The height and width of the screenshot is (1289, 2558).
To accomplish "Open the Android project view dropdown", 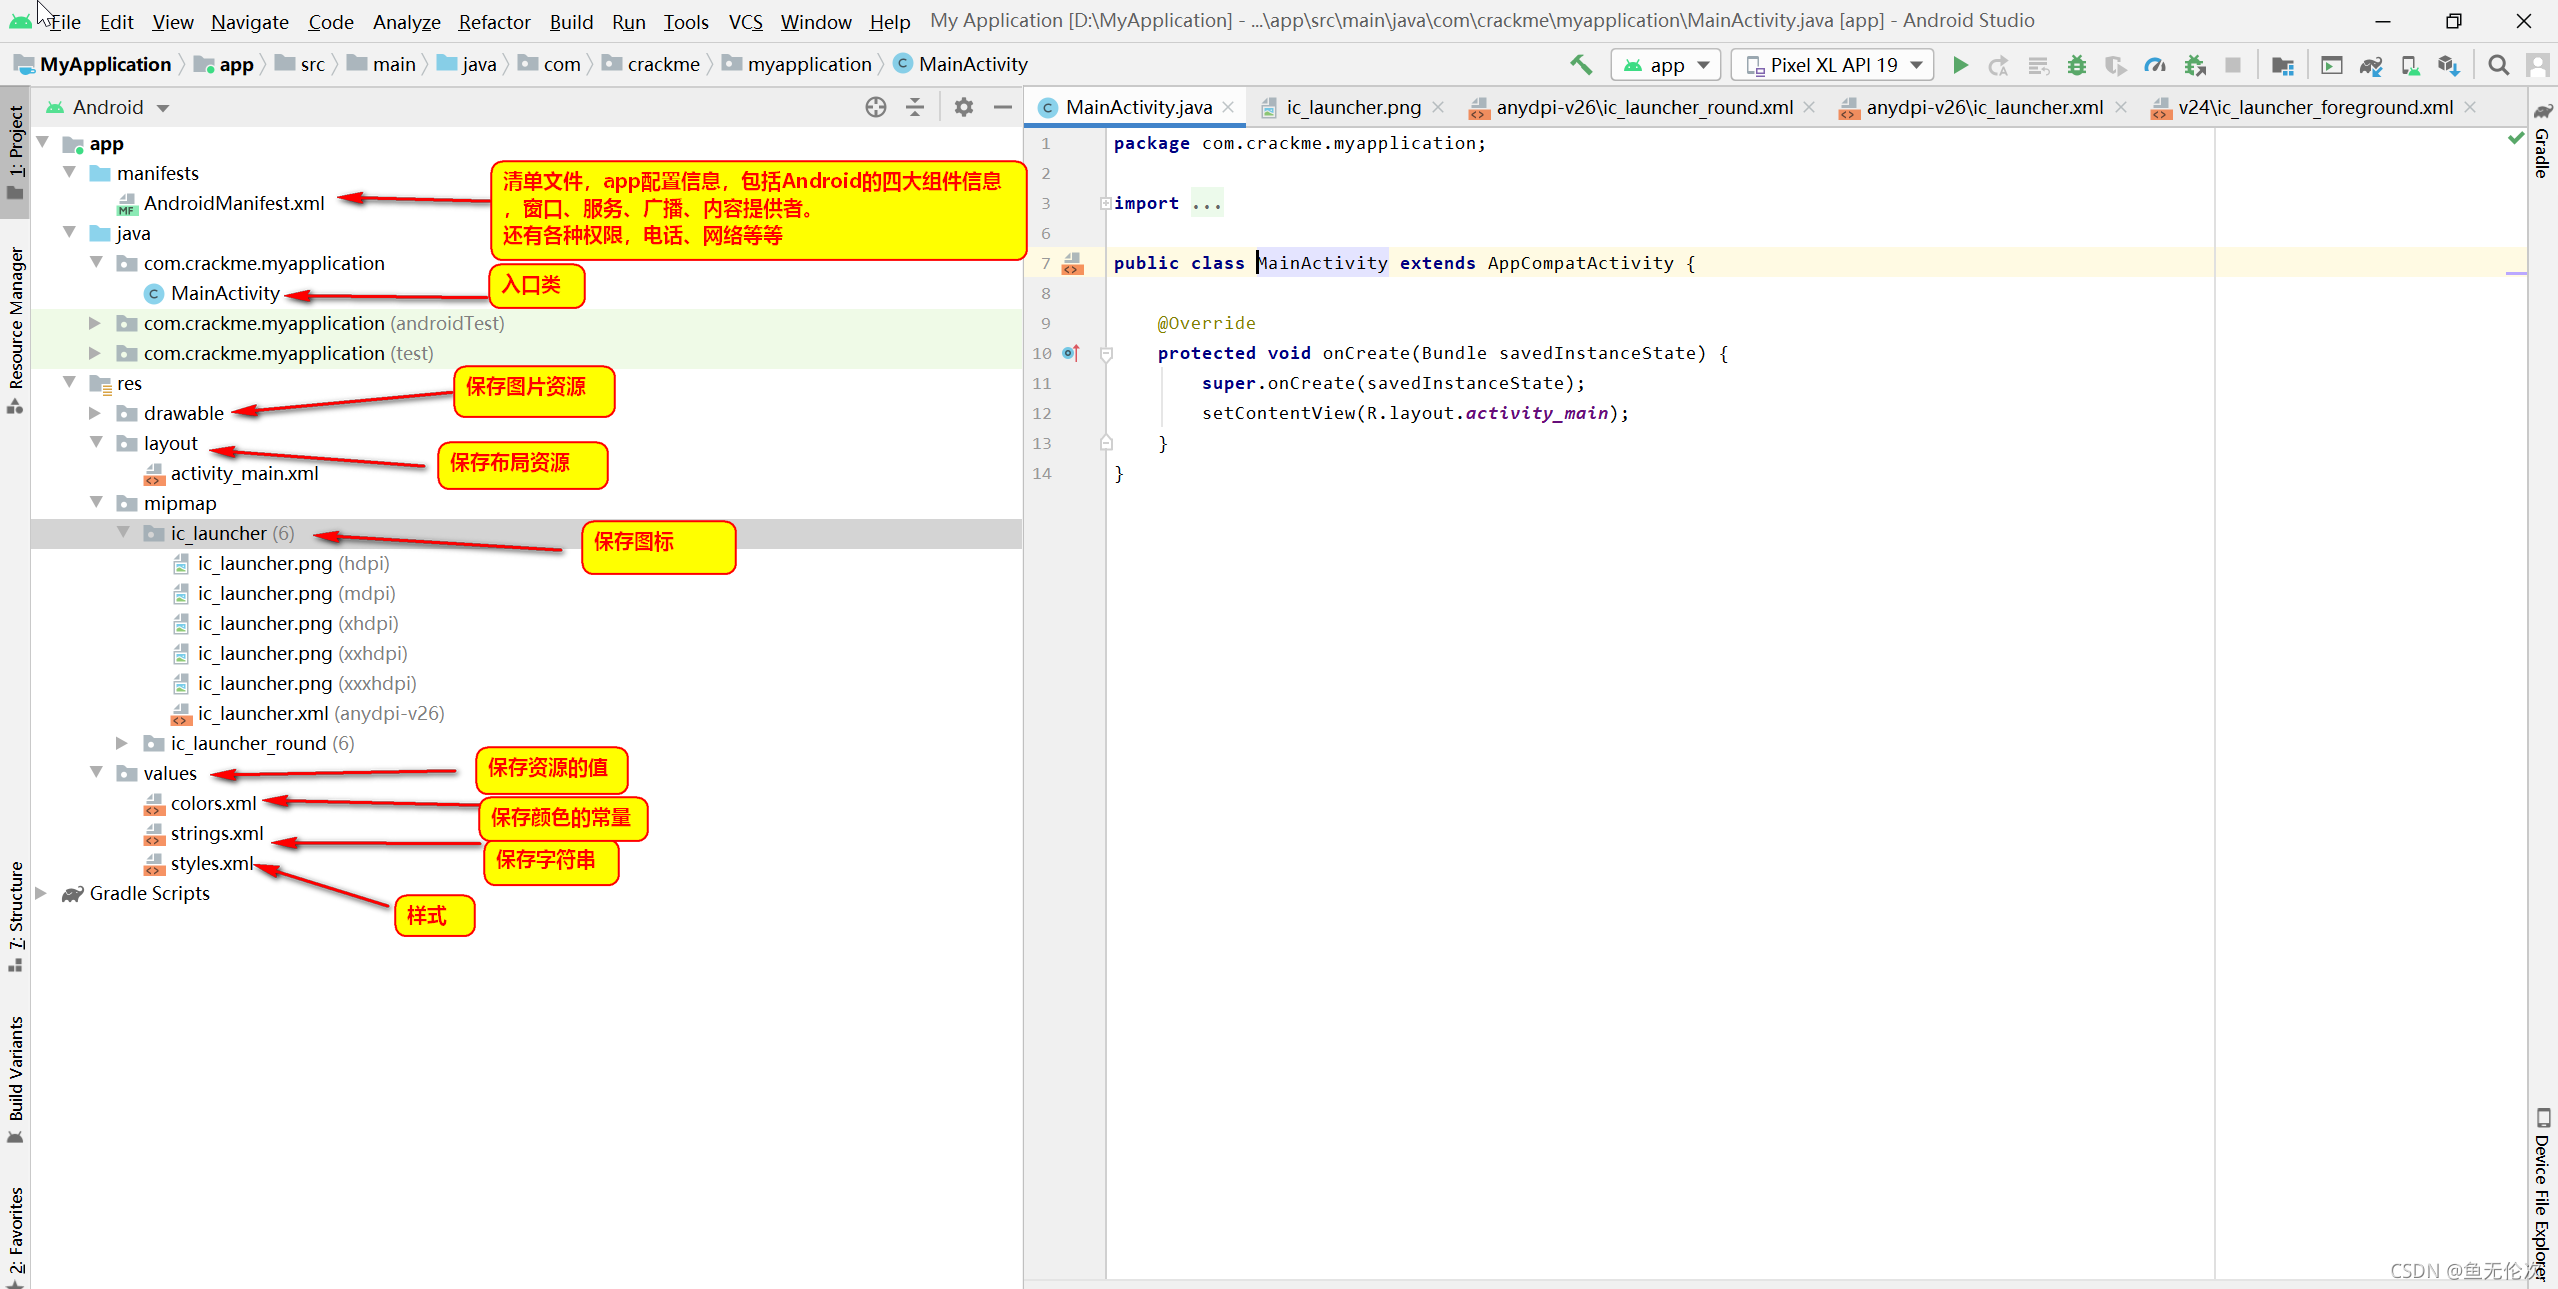I will 108,107.
